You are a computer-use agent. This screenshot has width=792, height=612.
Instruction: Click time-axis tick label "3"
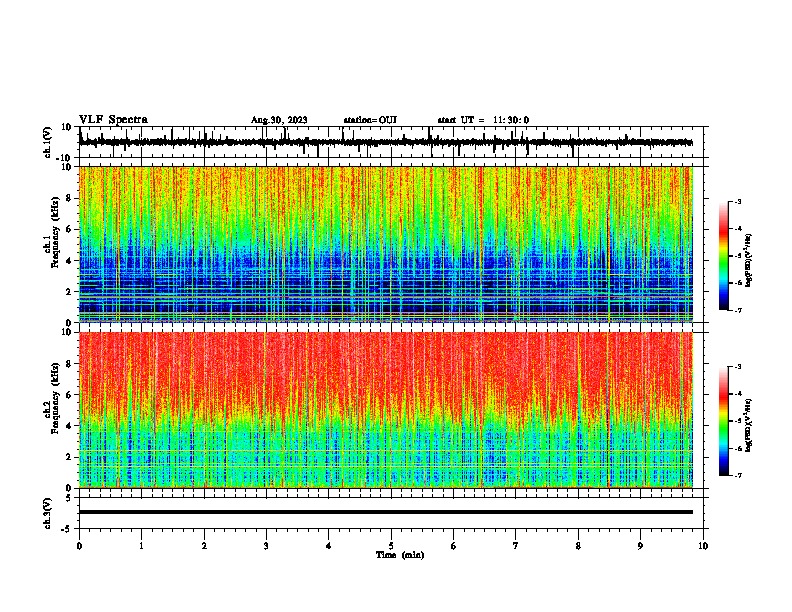click(266, 546)
